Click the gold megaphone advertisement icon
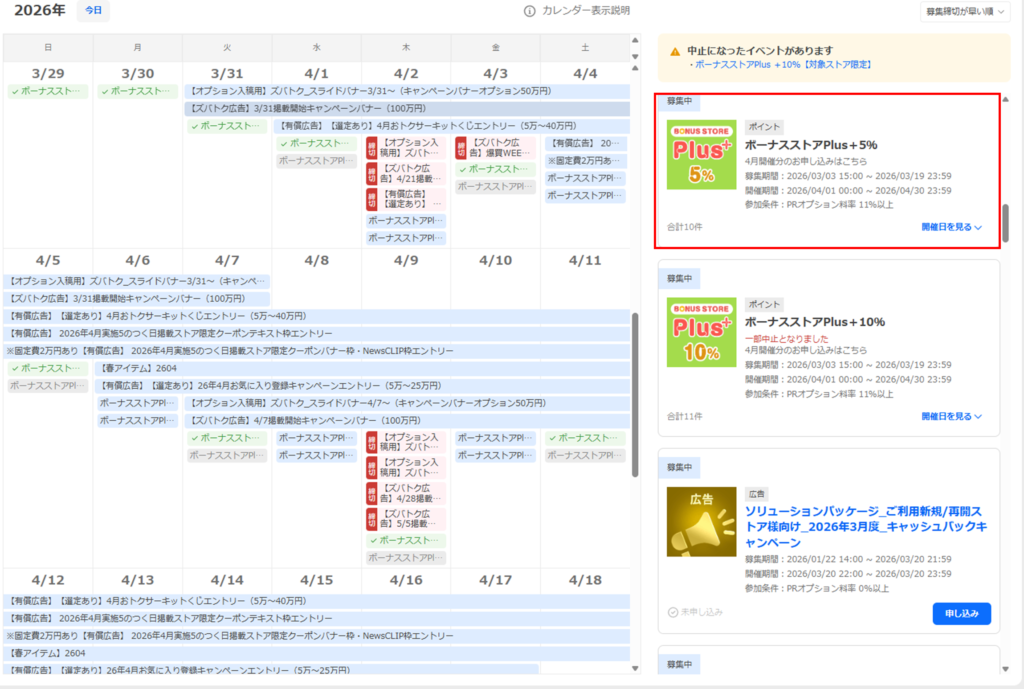This screenshot has width=1024, height=689. [701, 516]
